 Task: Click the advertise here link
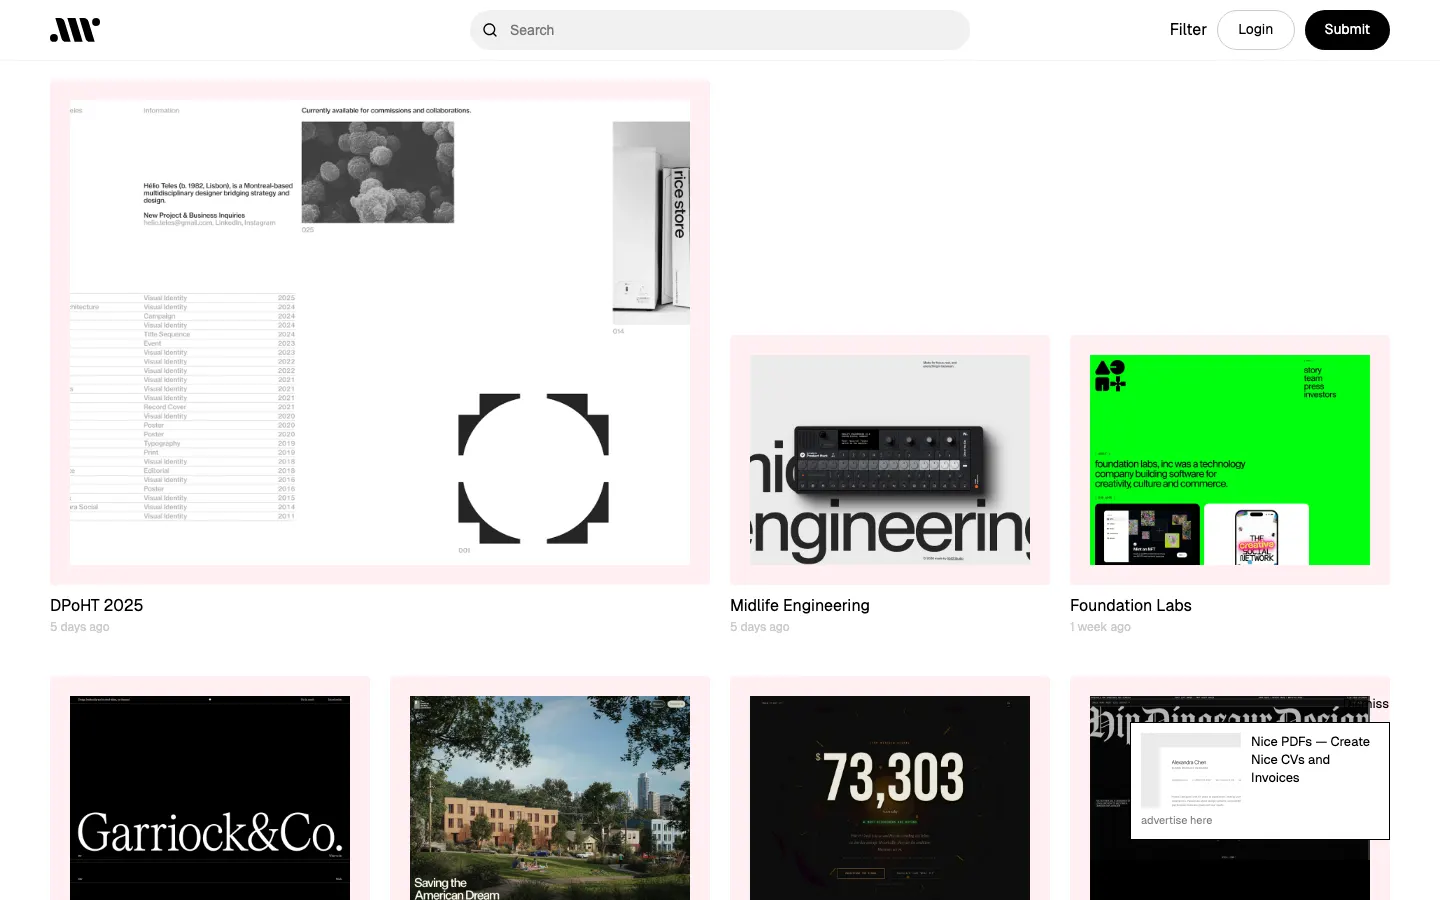tap(1176, 820)
